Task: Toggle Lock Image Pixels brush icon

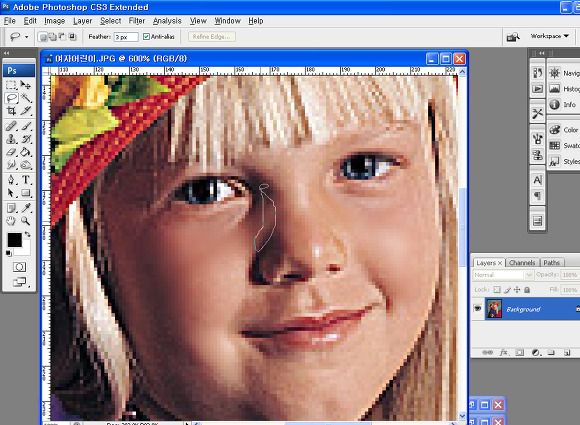Action: (508, 290)
